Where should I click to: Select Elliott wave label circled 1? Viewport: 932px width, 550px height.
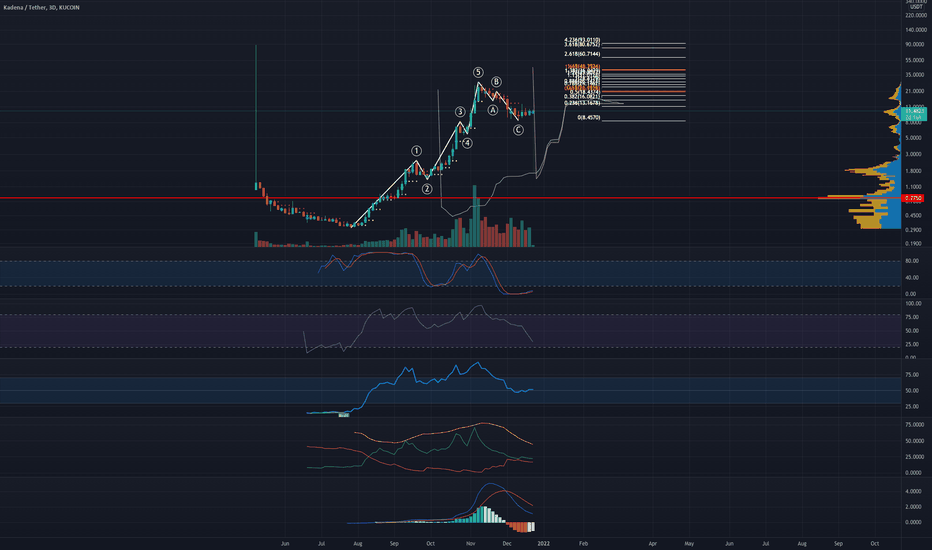coord(417,151)
